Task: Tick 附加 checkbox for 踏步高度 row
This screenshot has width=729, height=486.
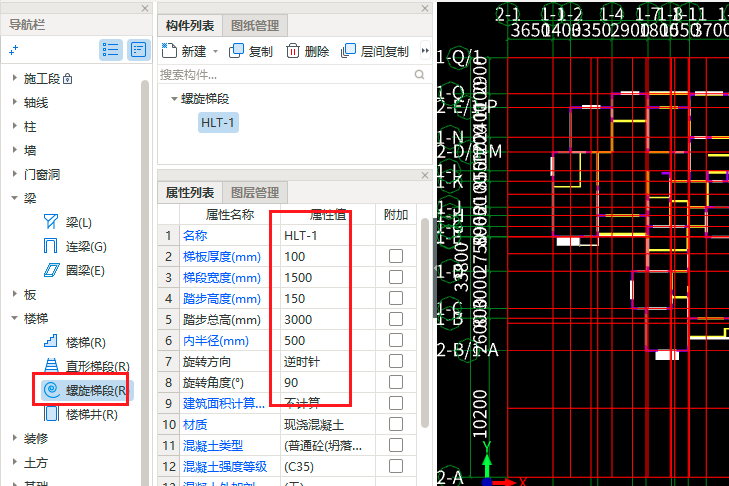Action: point(396,298)
